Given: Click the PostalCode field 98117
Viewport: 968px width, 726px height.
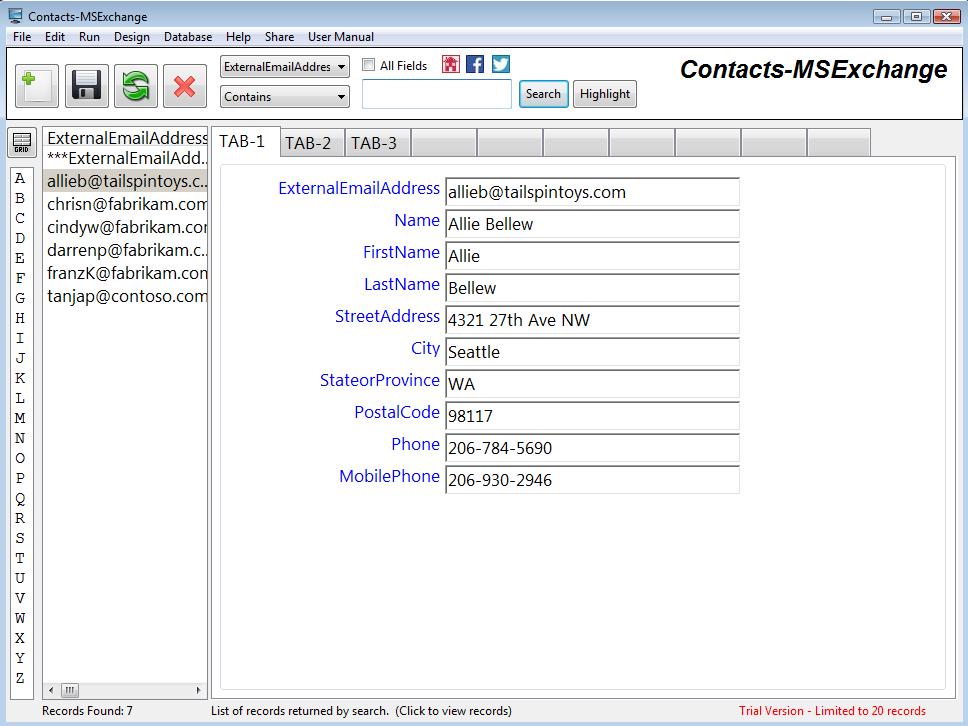Looking at the screenshot, I should pos(592,415).
